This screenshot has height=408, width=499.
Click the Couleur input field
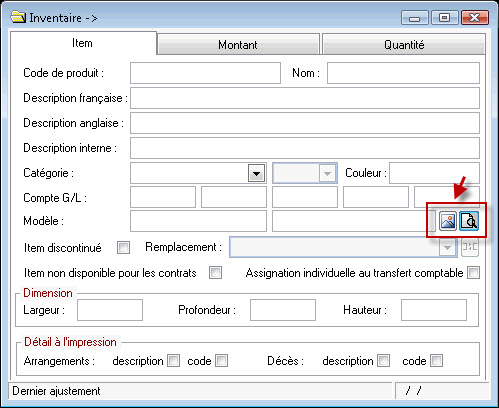point(434,173)
